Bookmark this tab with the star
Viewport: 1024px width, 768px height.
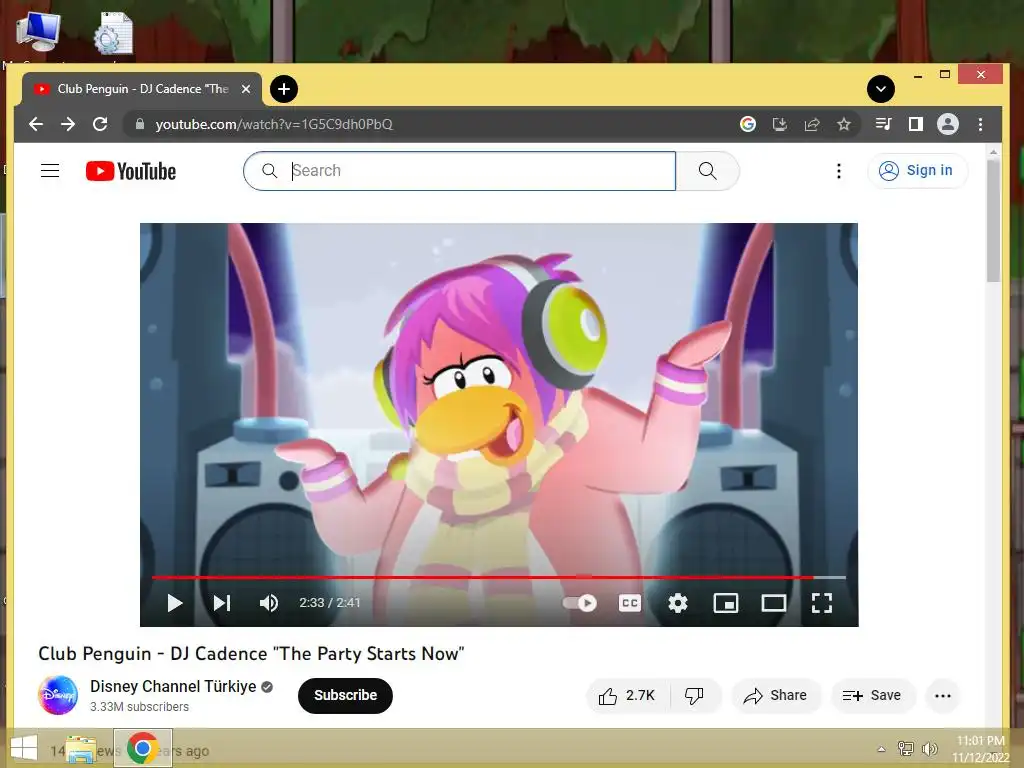pos(844,124)
